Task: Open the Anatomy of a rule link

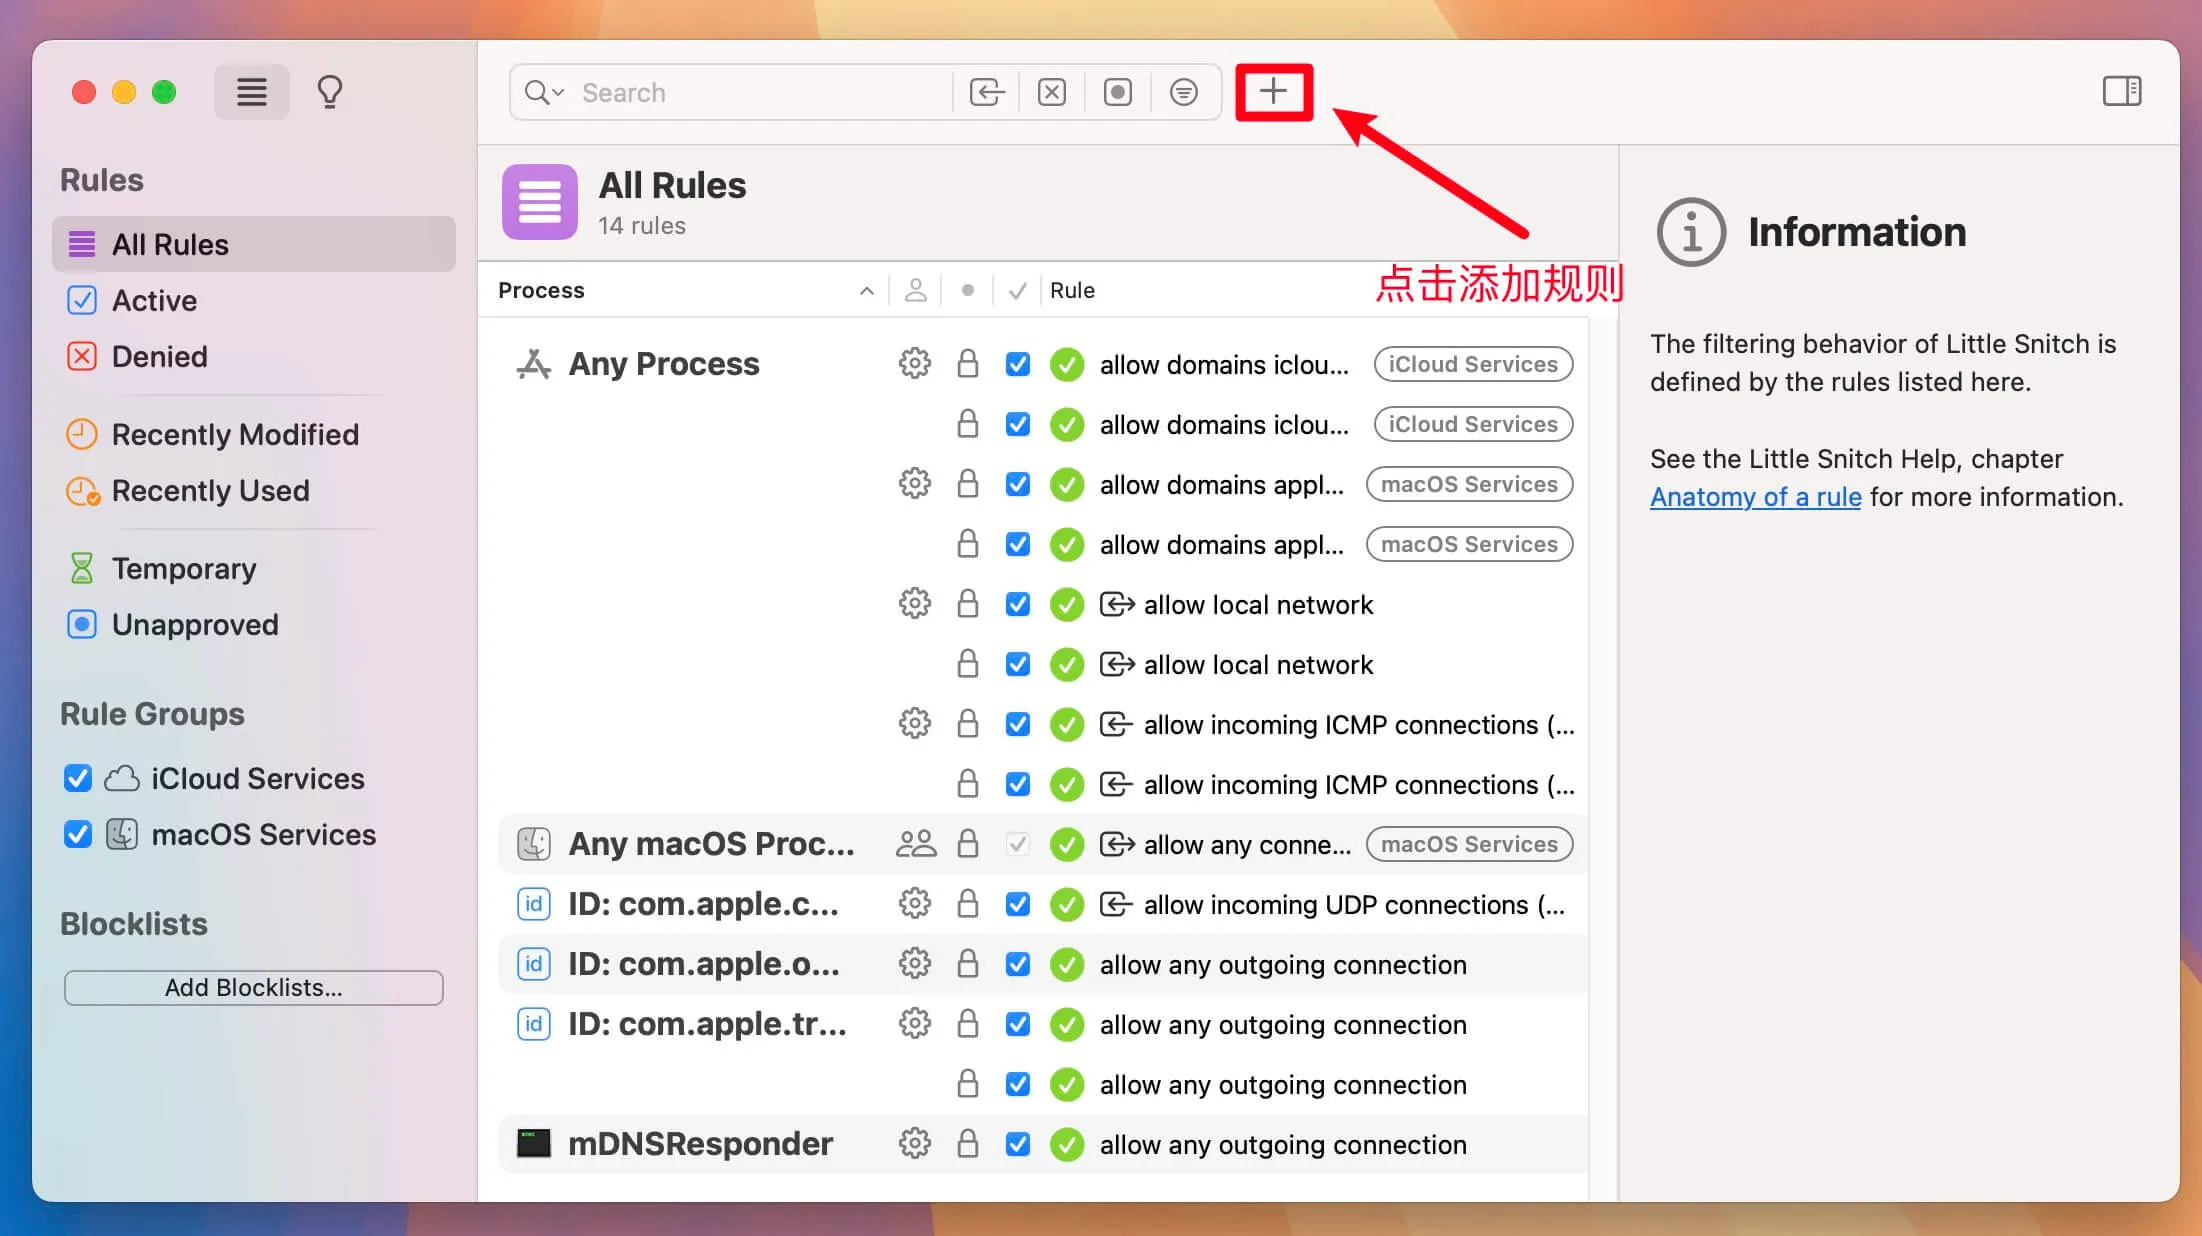Action: [x=1755, y=497]
